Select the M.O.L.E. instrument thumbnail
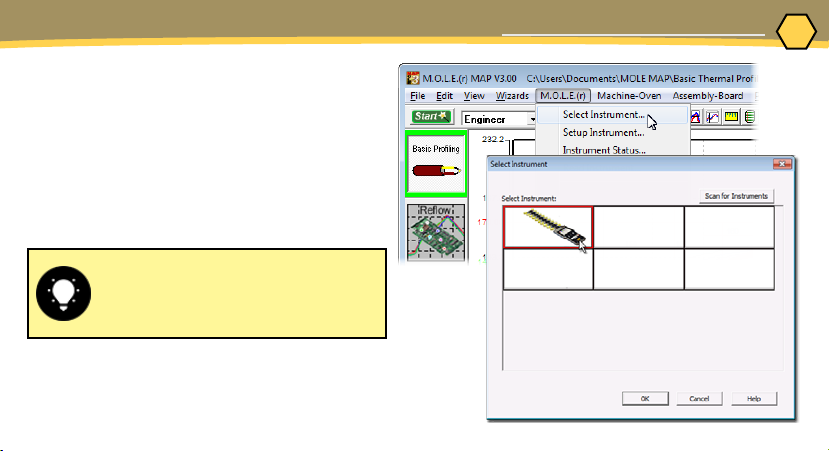 pos(548,227)
